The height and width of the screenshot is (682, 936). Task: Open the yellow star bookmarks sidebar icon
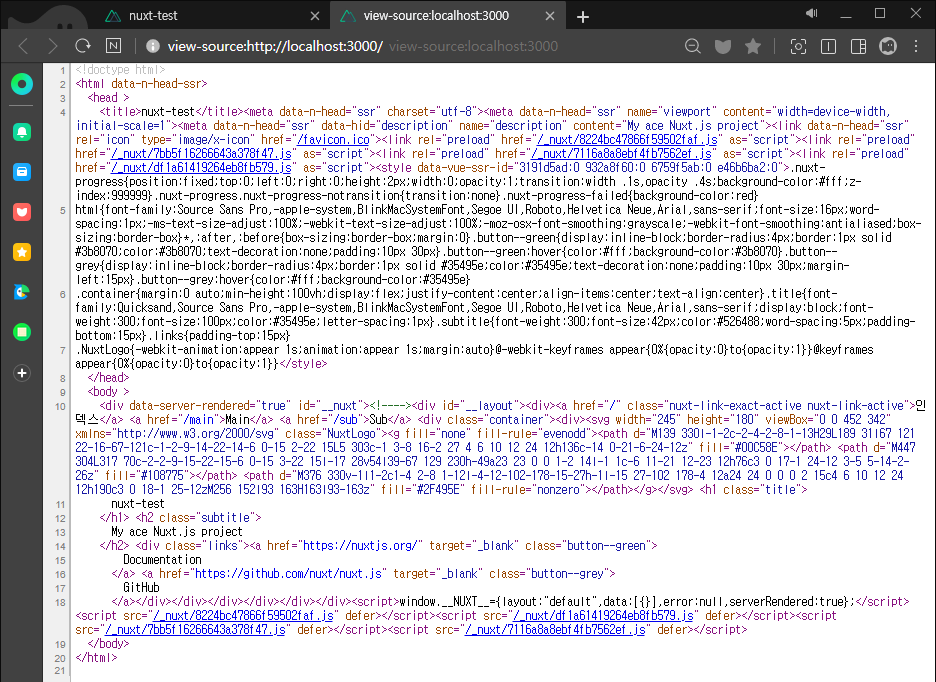22,252
